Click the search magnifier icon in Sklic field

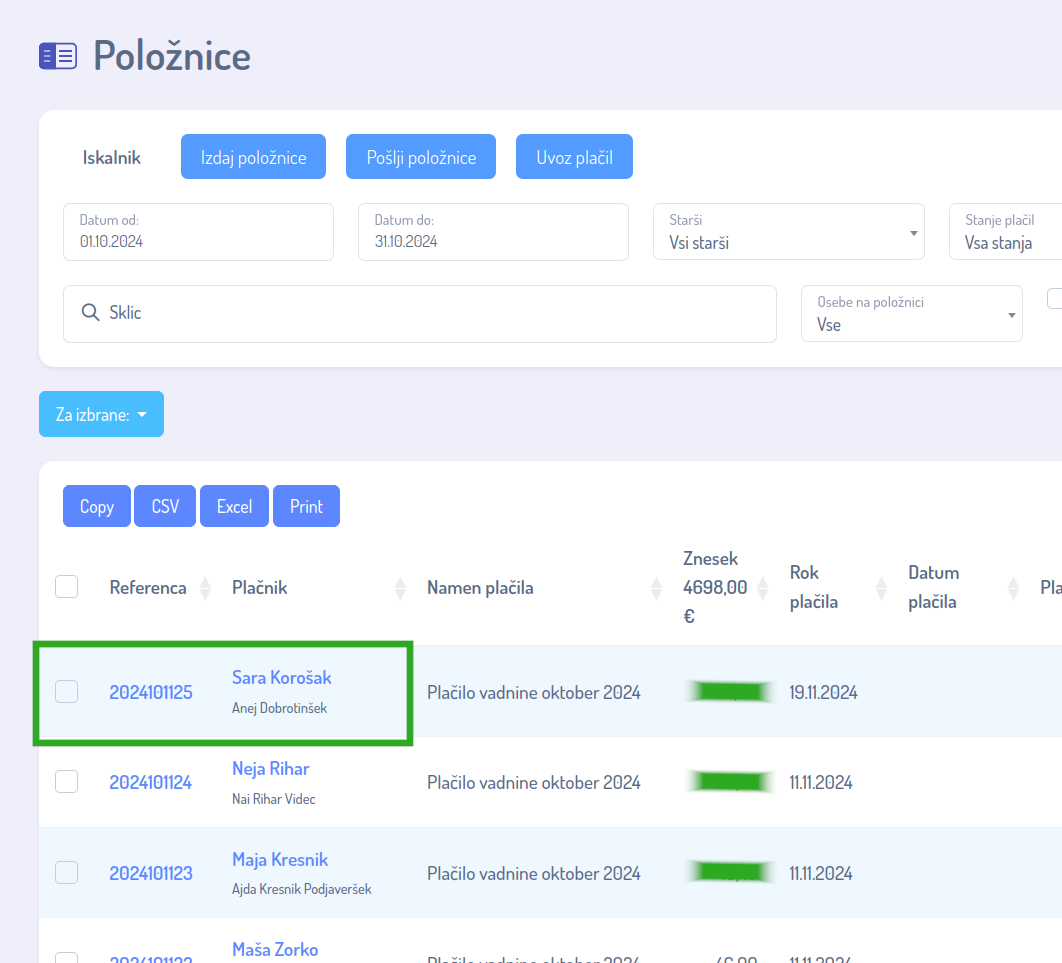pos(90,313)
